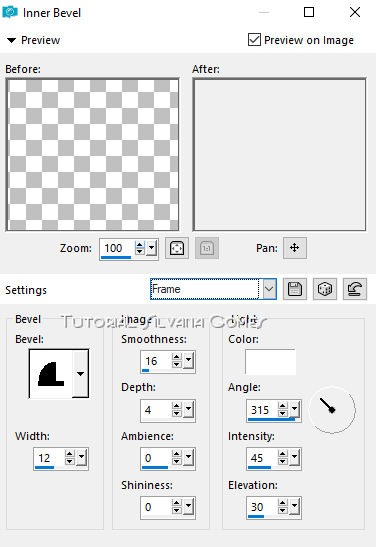Image resolution: width=376 pixels, height=547 pixels.
Task: Click the Angle dial control
Action: click(332, 410)
